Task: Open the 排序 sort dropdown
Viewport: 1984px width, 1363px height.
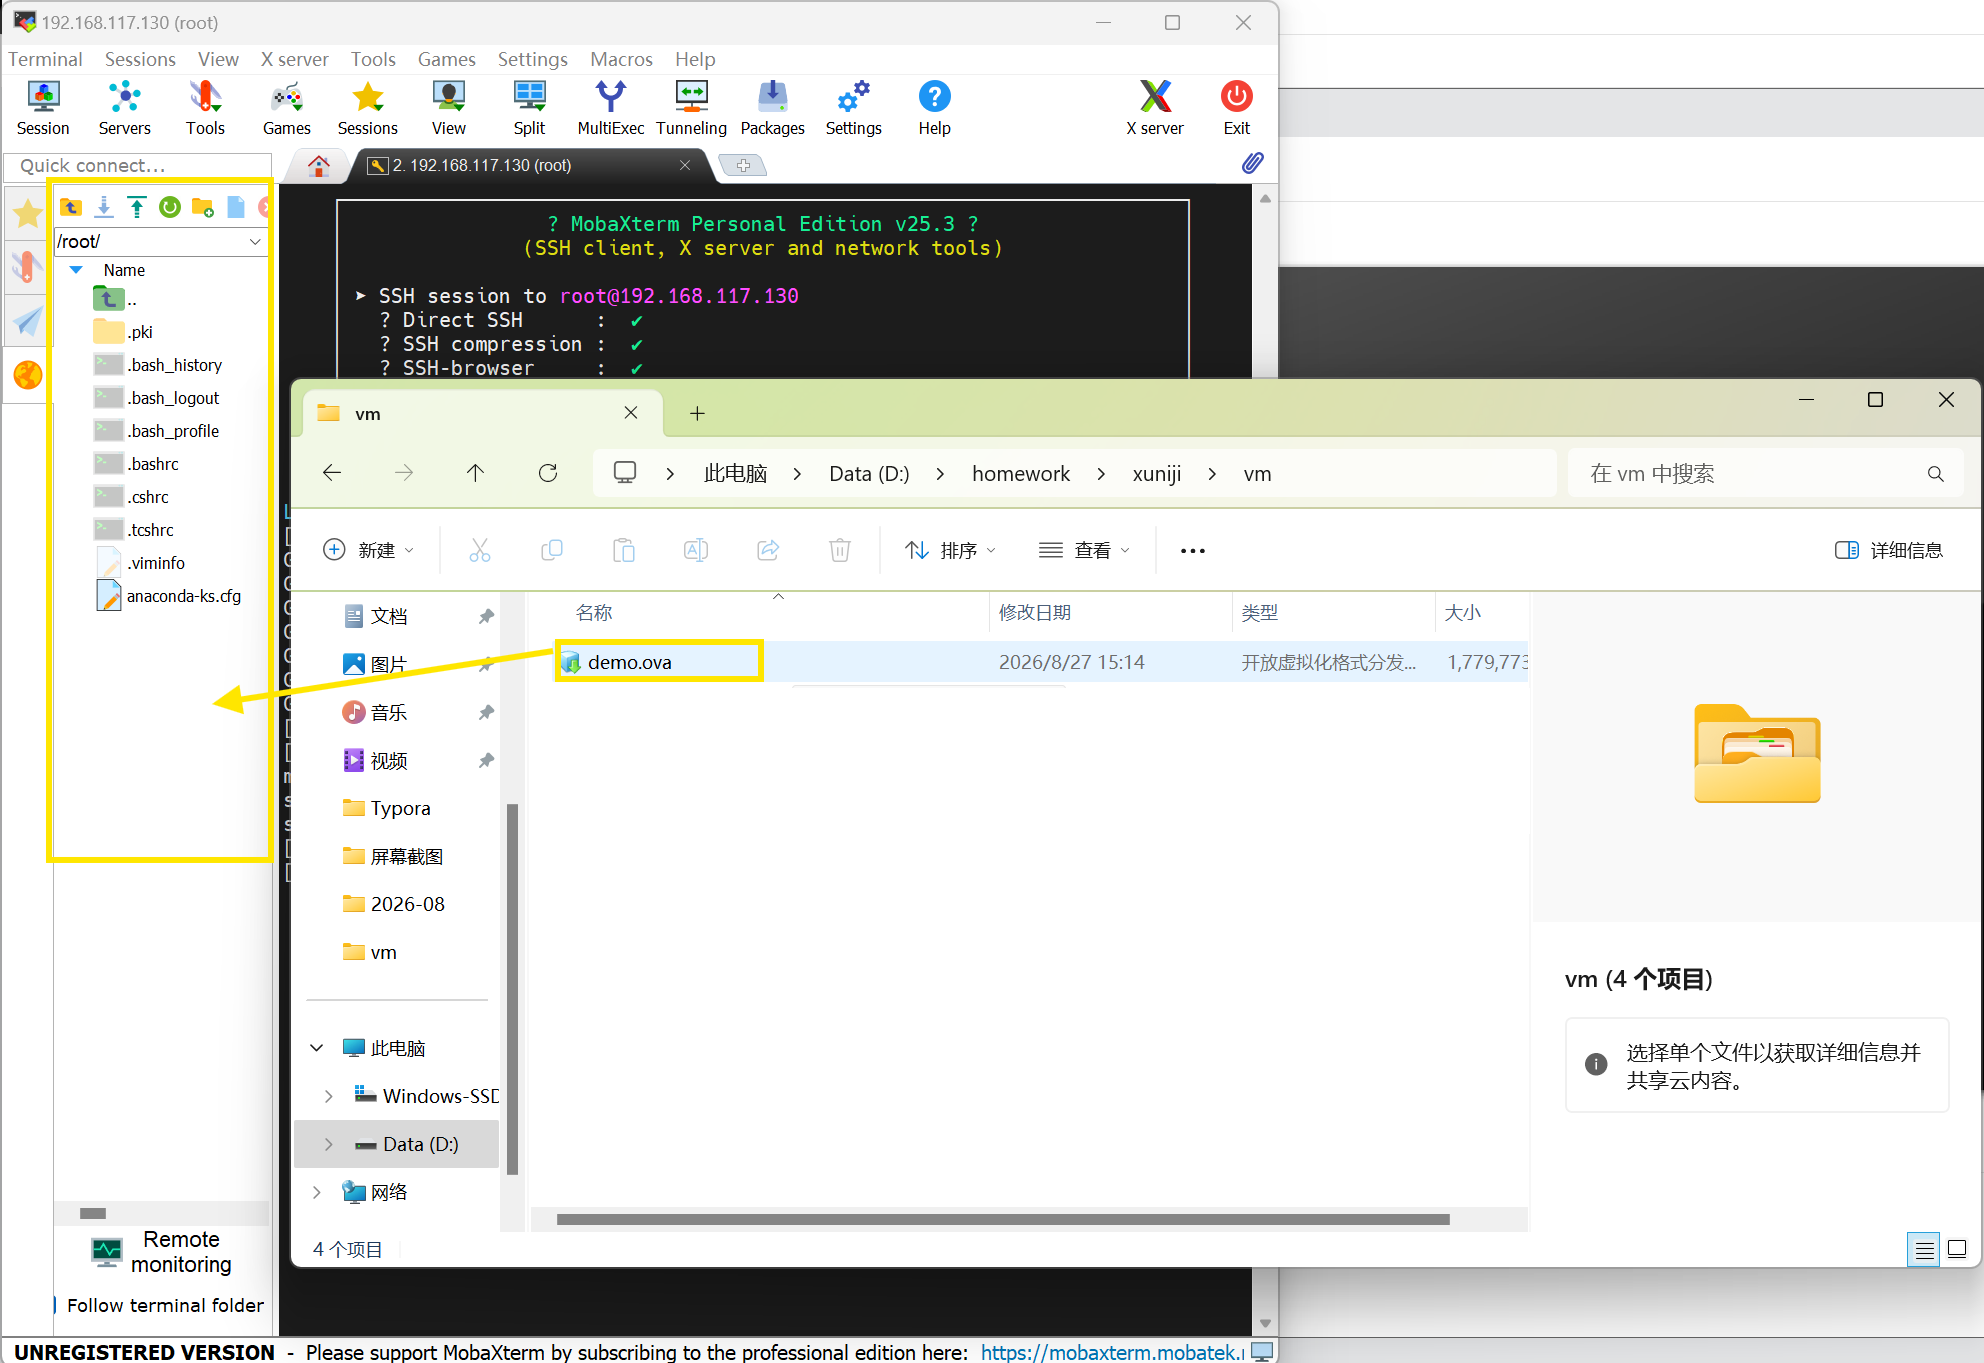Action: (950, 550)
